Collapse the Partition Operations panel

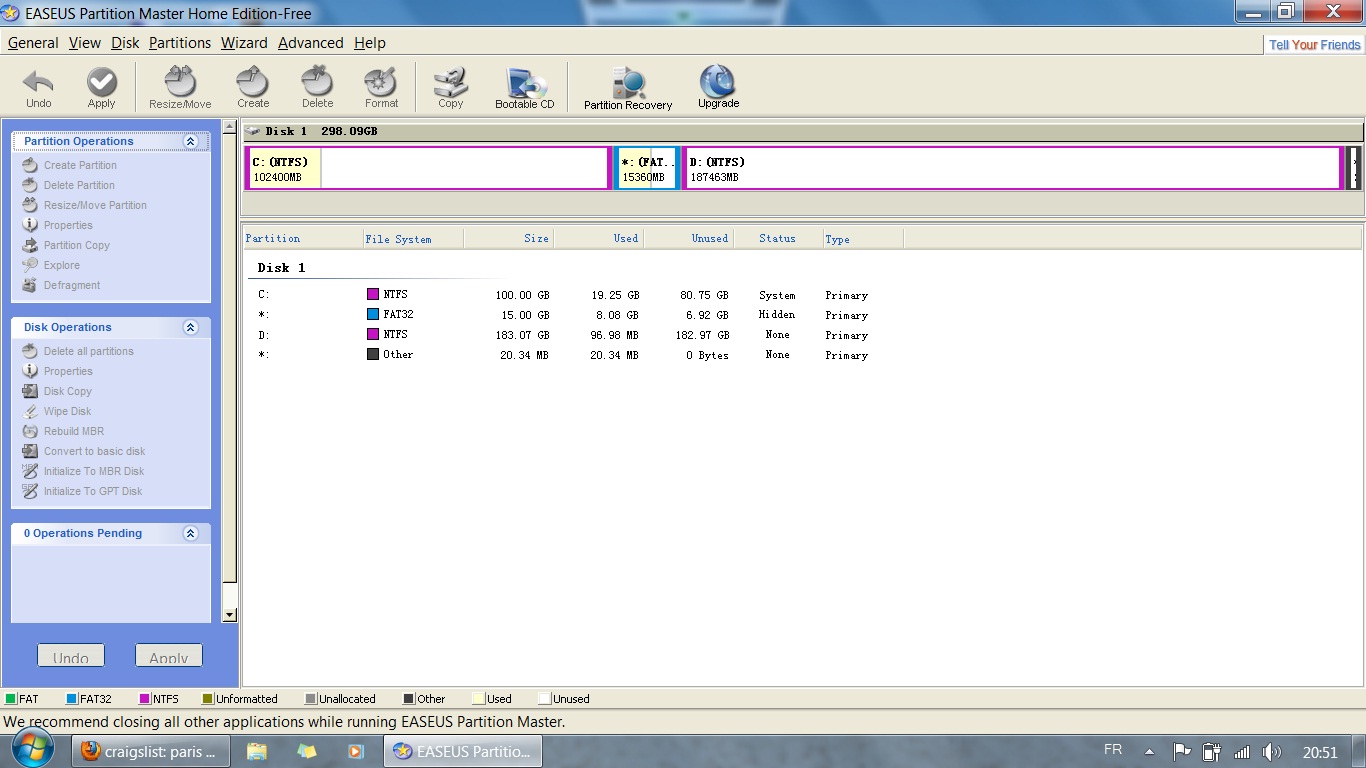(190, 141)
